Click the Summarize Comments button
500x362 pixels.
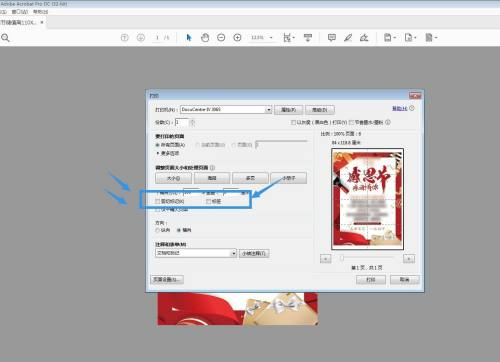point(254,253)
